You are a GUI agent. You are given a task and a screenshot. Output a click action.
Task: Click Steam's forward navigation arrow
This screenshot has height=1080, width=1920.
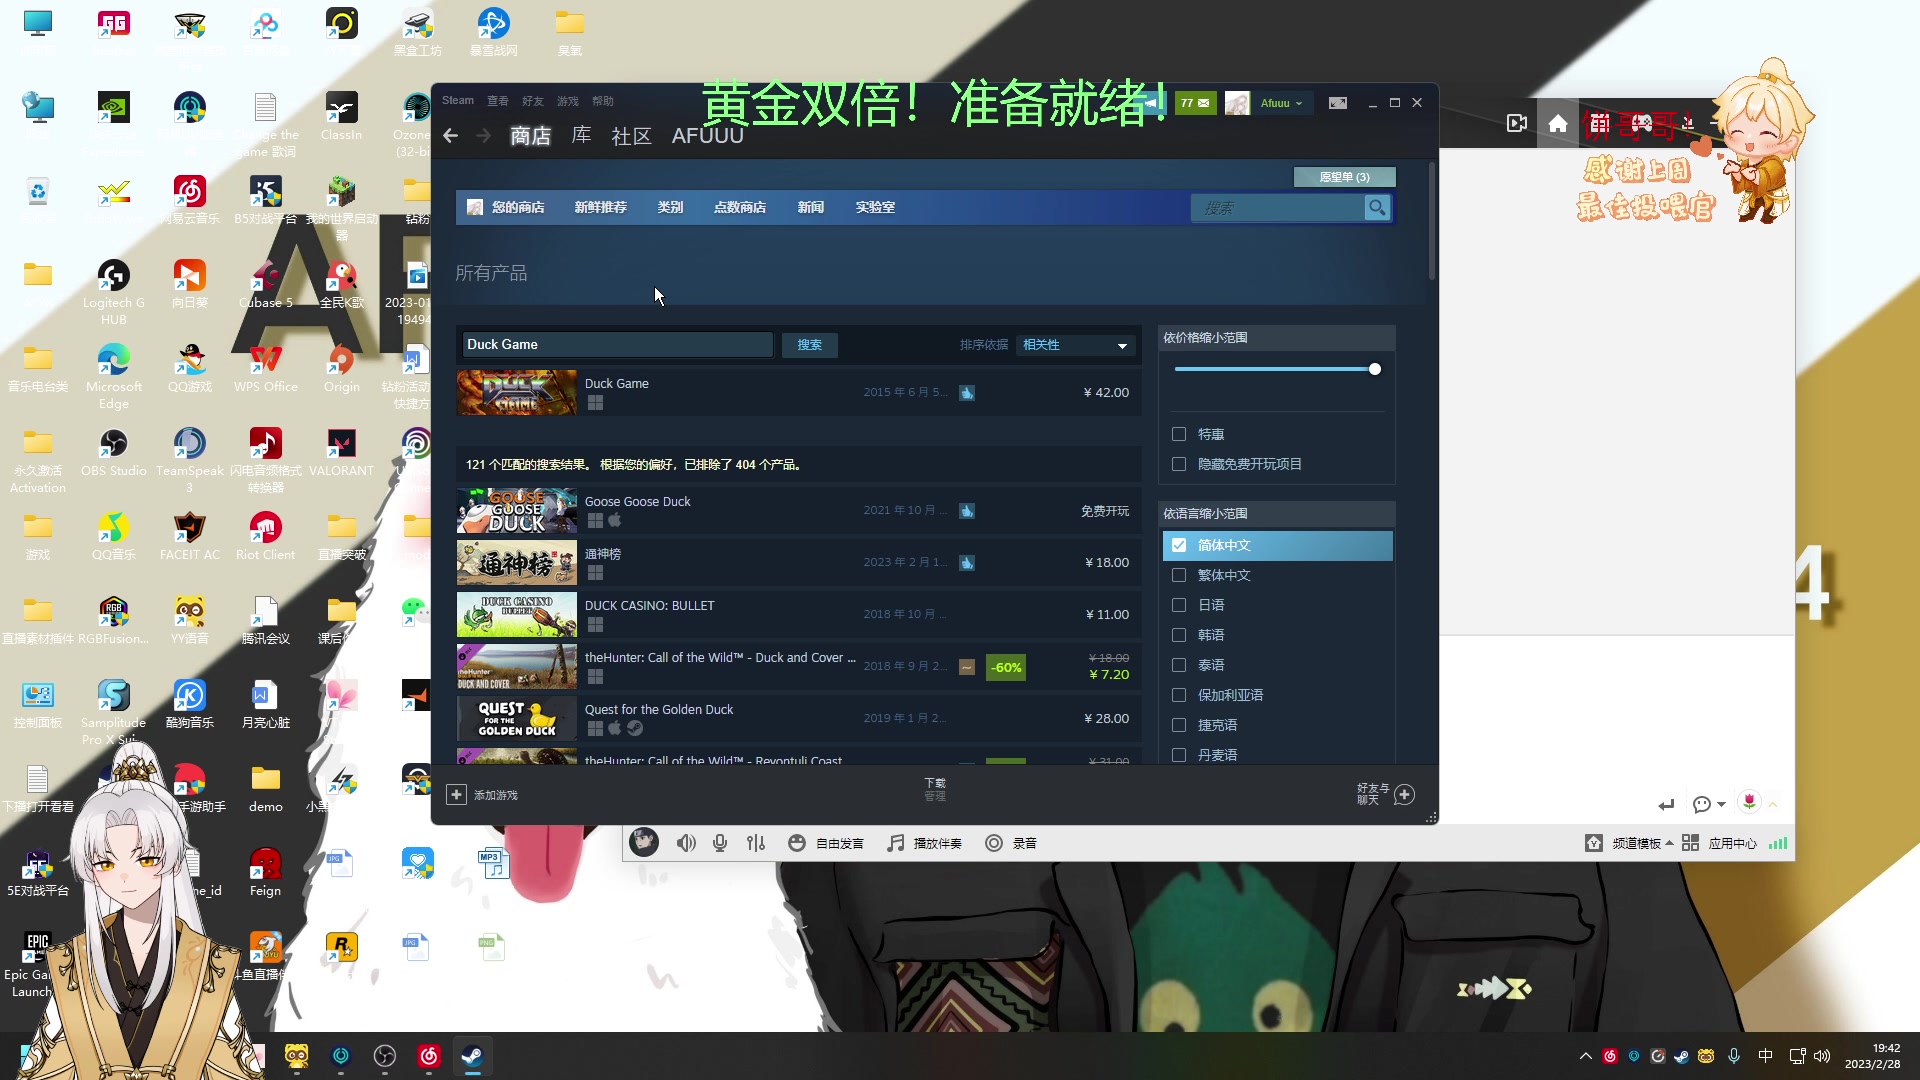[x=484, y=136]
